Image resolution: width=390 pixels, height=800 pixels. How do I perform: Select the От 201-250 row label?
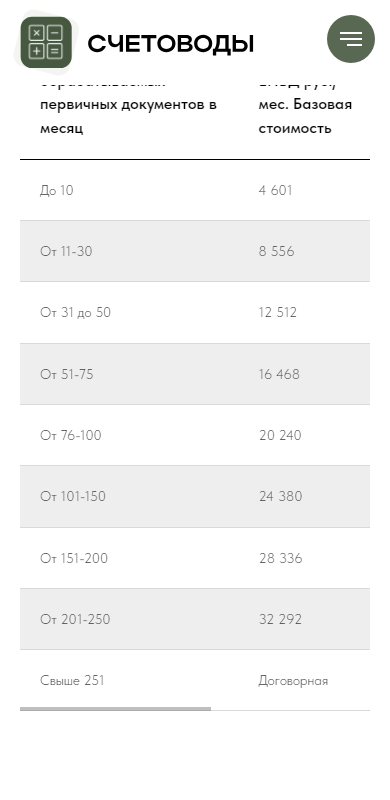point(75,619)
